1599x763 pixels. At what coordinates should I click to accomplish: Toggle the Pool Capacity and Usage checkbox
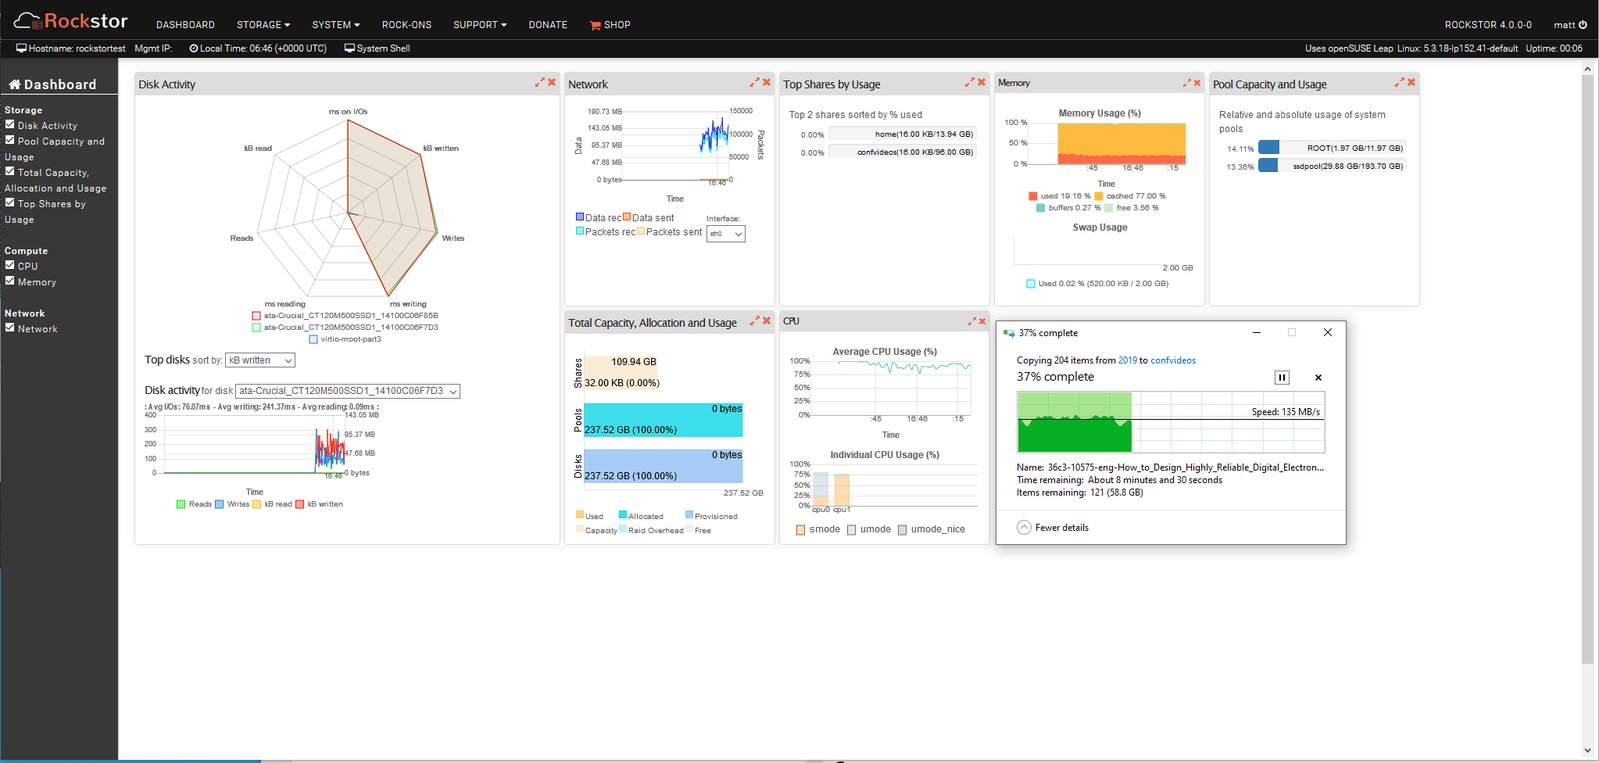pyautogui.click(x=10, y=140)
